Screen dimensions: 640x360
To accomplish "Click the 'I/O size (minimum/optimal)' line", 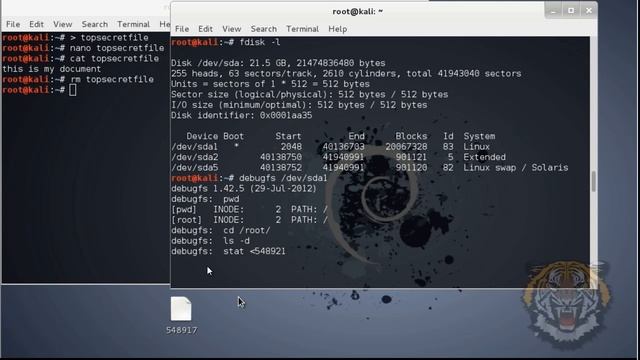I will [299, 105].
